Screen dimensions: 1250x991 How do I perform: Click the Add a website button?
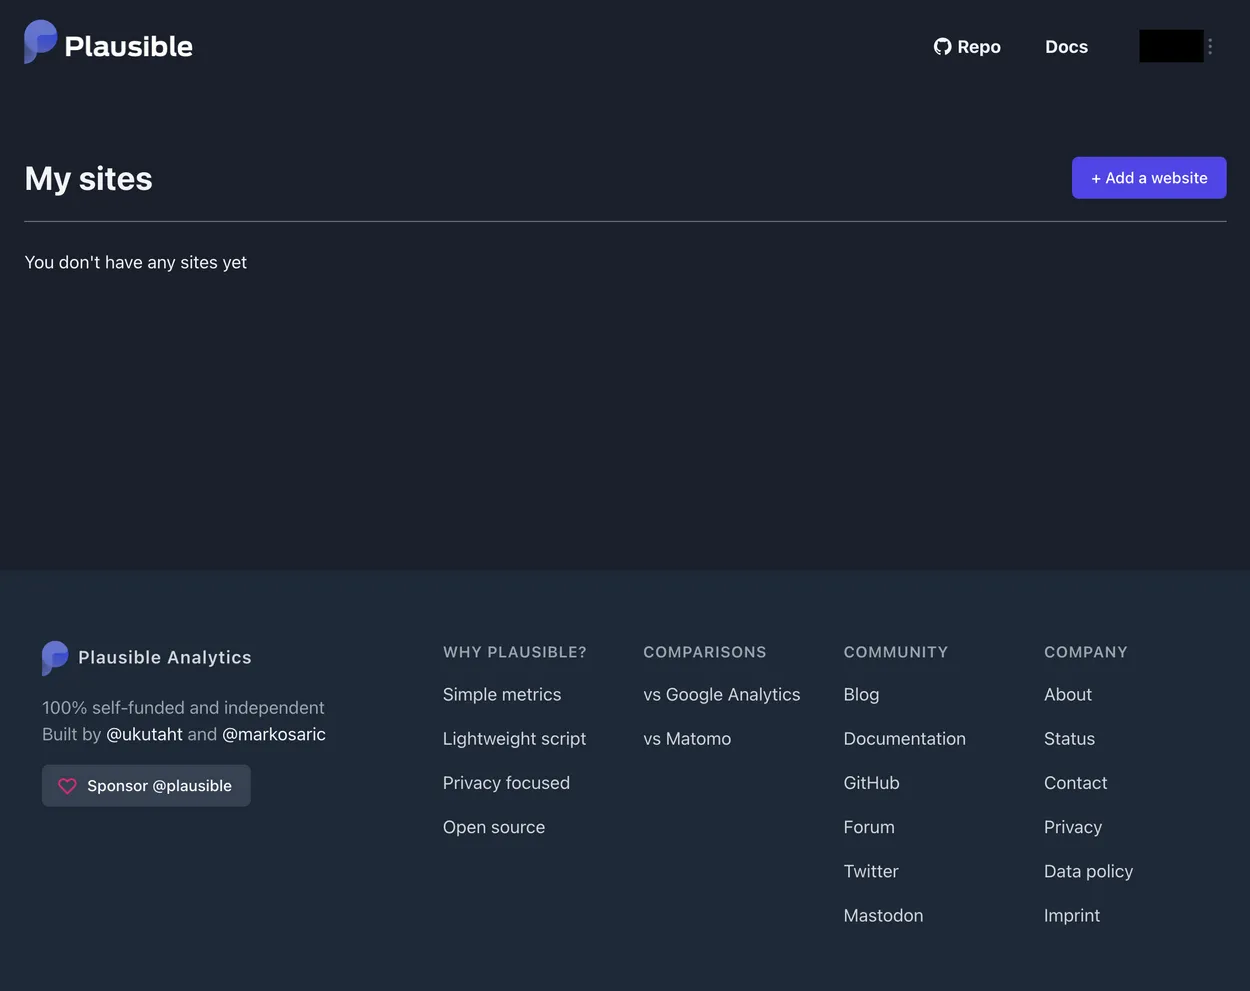tap(1148, 177)
